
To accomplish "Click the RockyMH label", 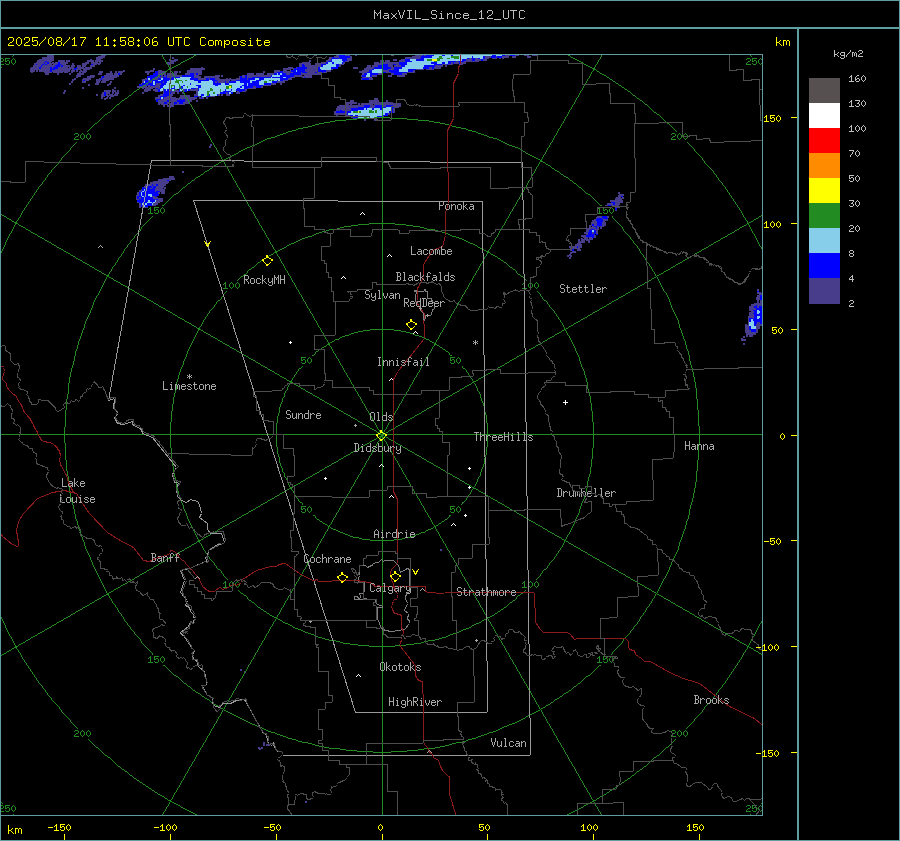I will pyautogui.click(x=264, y=280).
